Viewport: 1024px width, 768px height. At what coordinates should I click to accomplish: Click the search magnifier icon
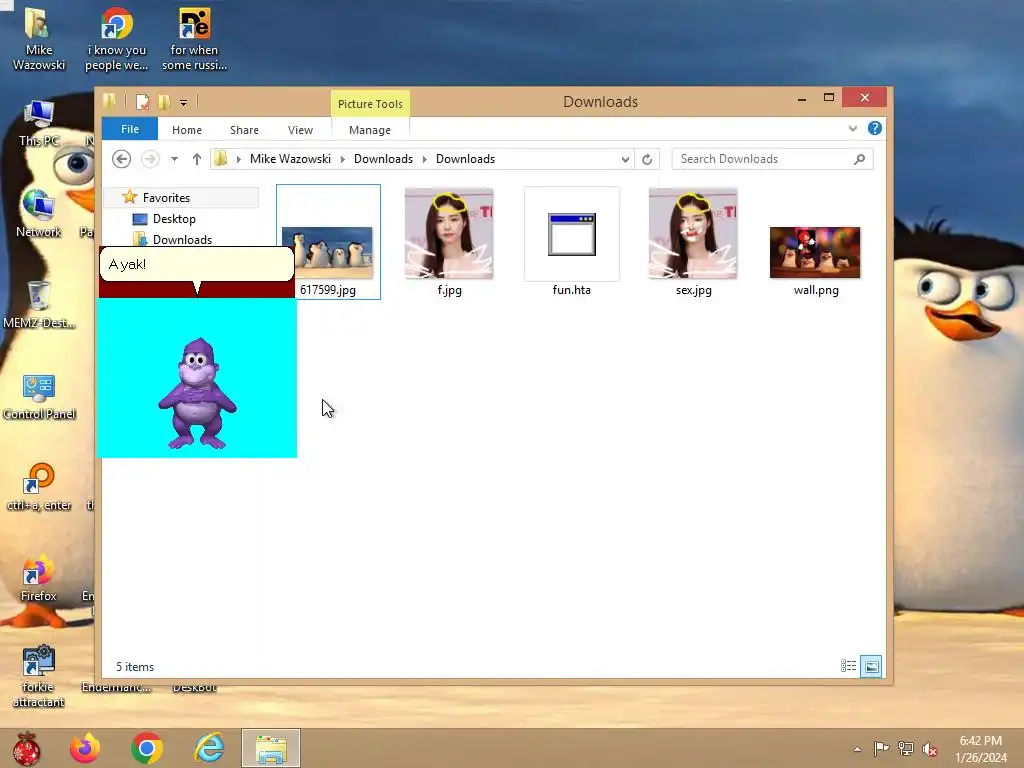pyautogui.click(x=859, y=159)
